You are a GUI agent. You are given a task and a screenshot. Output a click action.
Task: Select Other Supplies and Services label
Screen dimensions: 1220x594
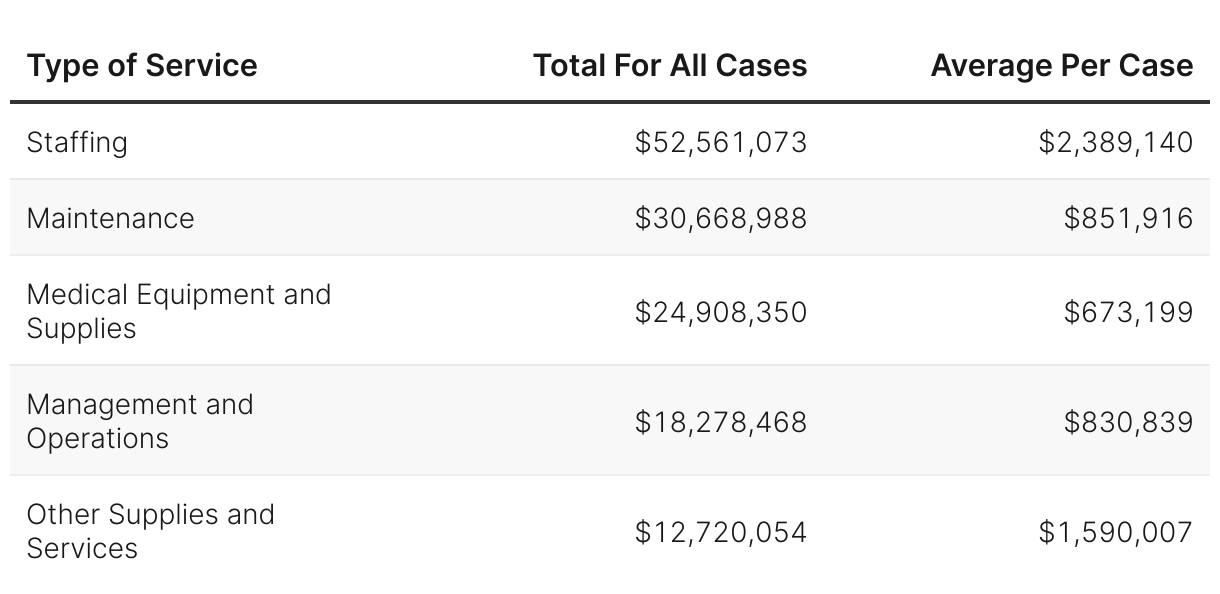tap(150, 531)
